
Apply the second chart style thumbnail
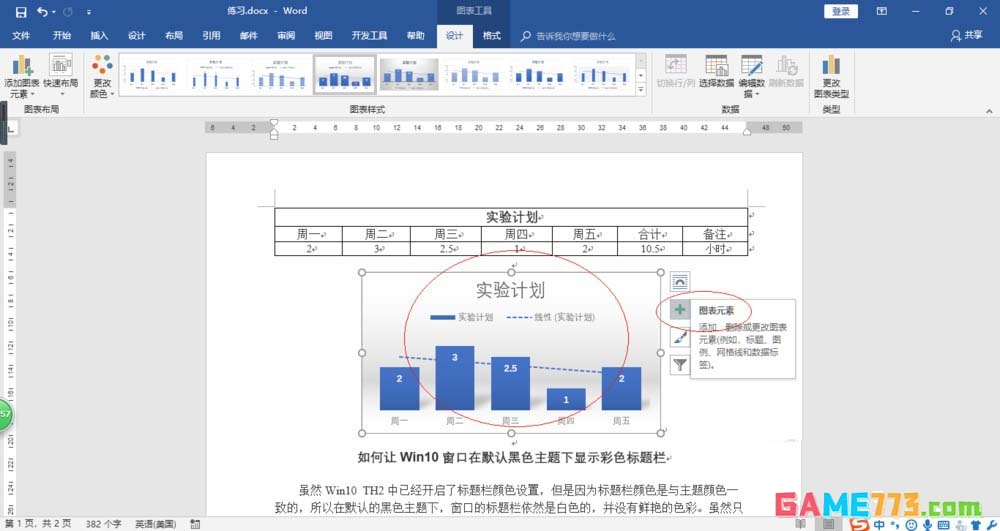217,75
